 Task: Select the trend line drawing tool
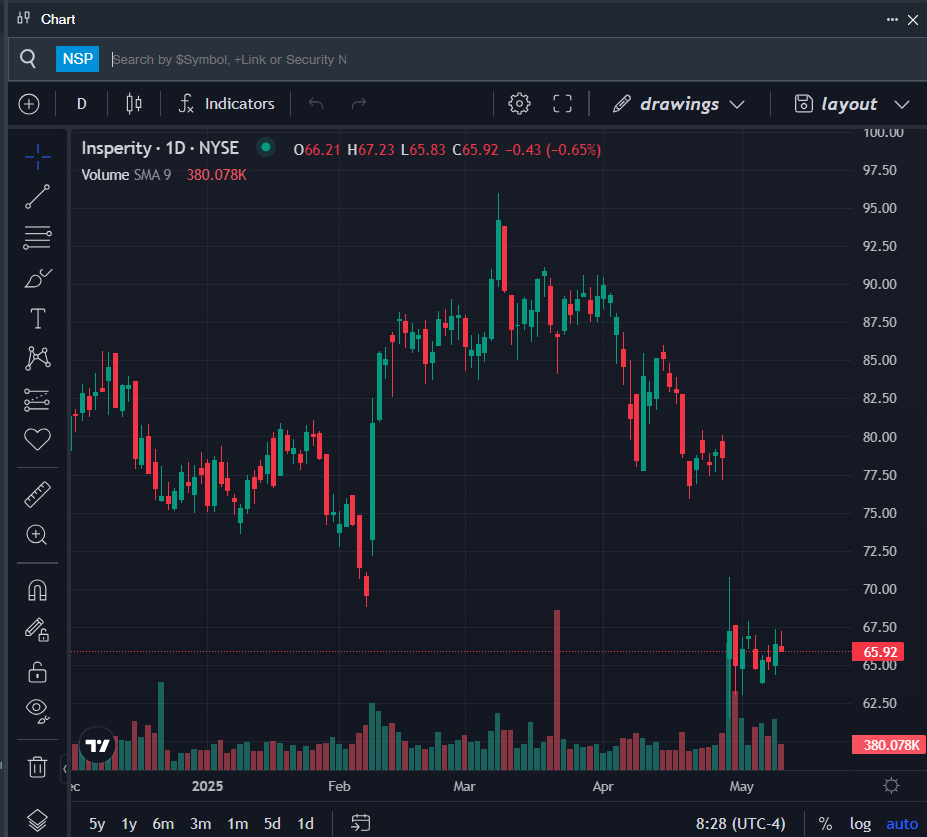click(37, 197)
